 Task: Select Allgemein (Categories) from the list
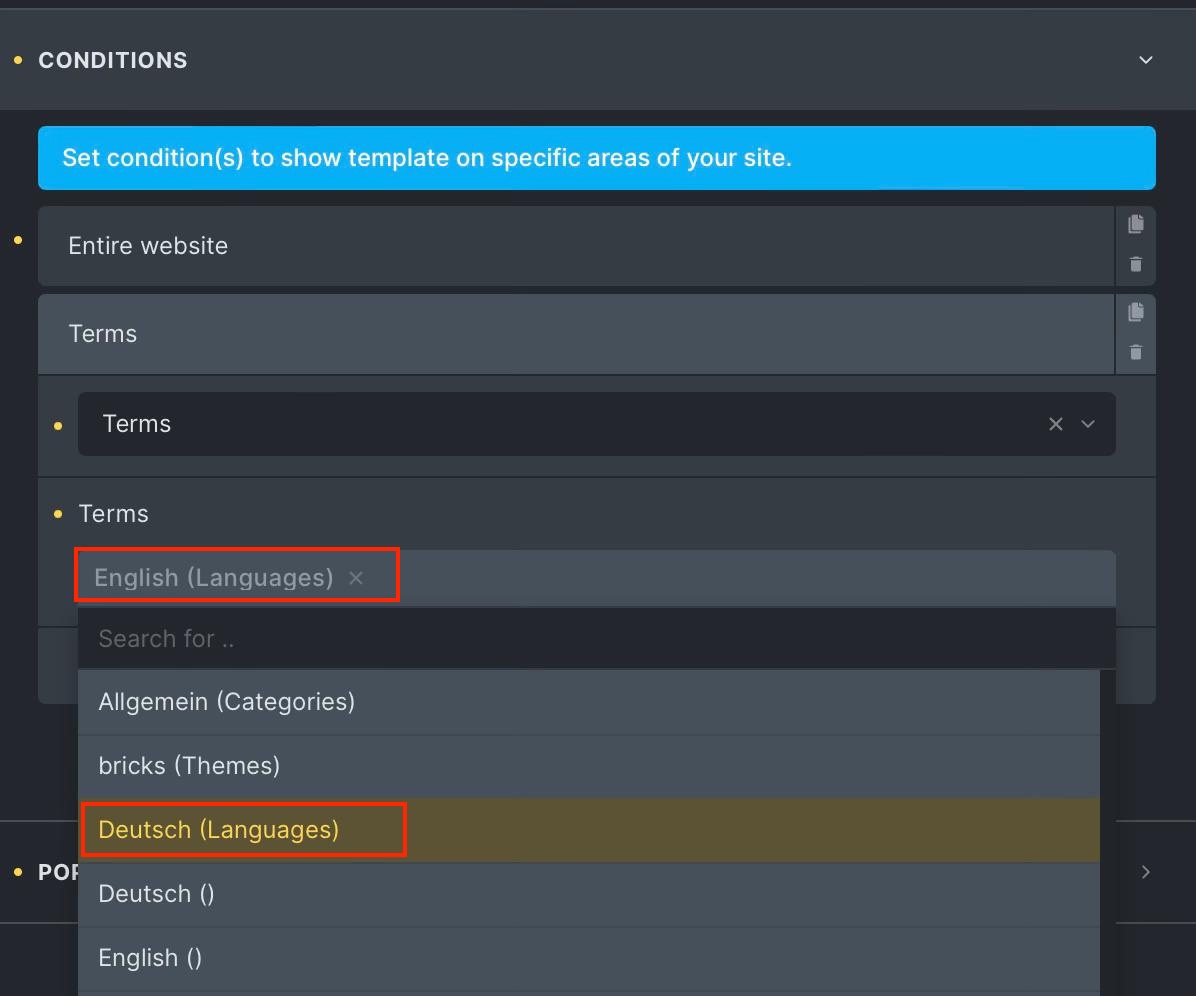click(x=227, y=701)
